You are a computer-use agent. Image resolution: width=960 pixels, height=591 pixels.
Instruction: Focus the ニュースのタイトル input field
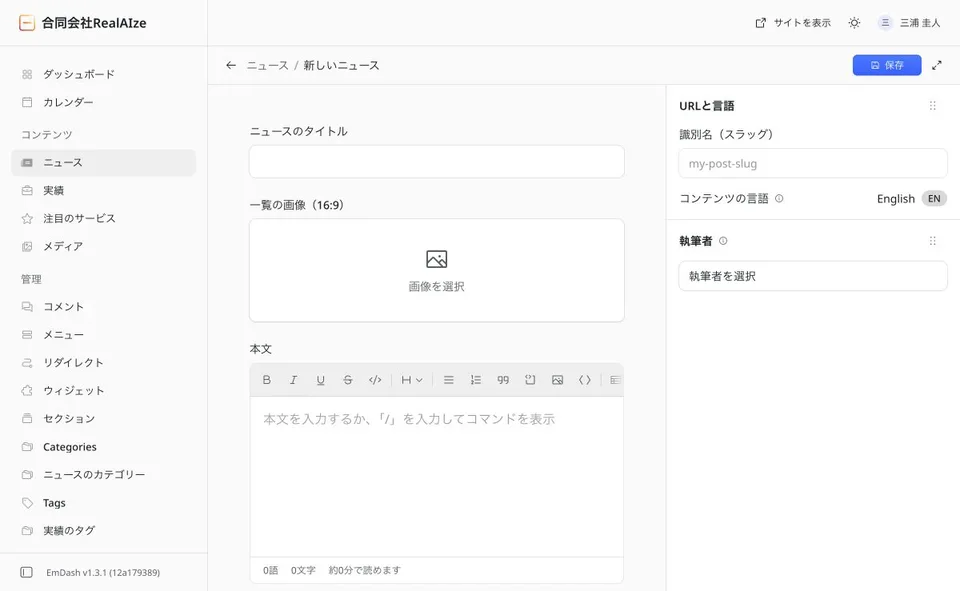[437, 162]
